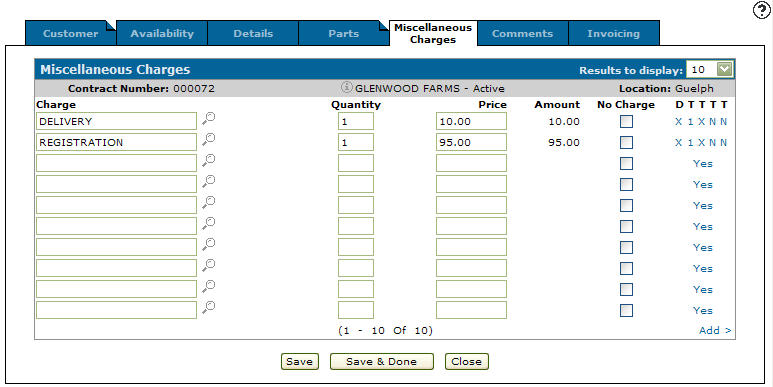Check No Charge box in seventh row

pyautogui.click(x=626, y=247)
